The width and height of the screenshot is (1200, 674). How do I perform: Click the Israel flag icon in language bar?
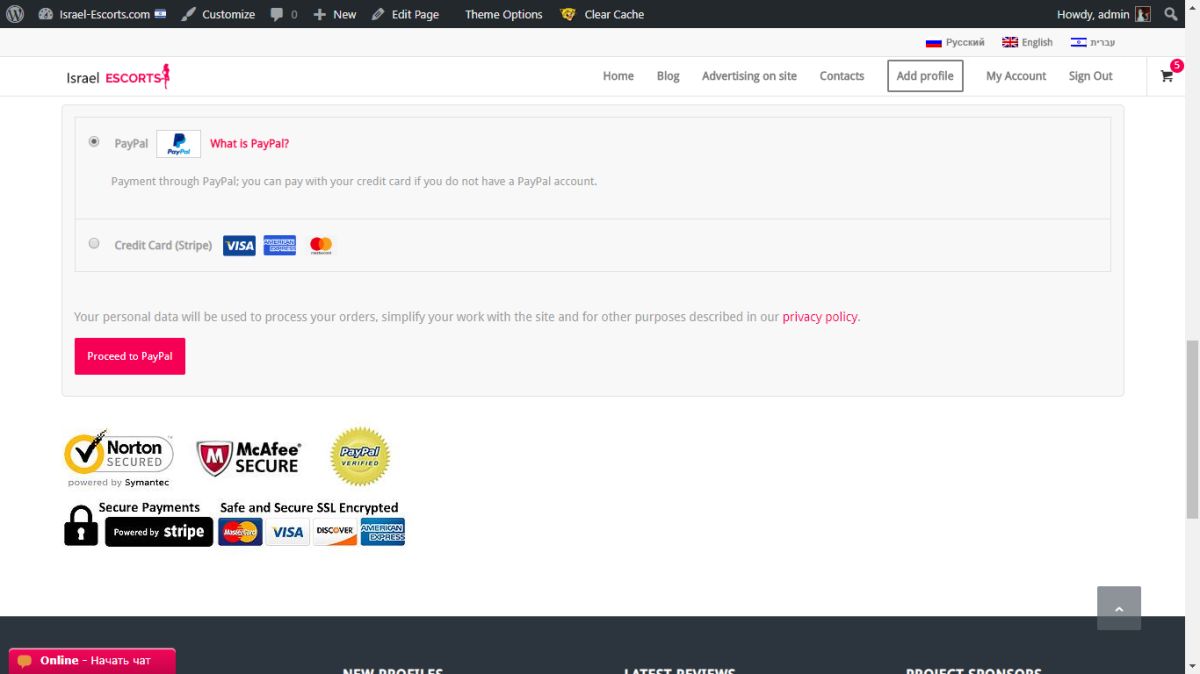(1078, 42)
